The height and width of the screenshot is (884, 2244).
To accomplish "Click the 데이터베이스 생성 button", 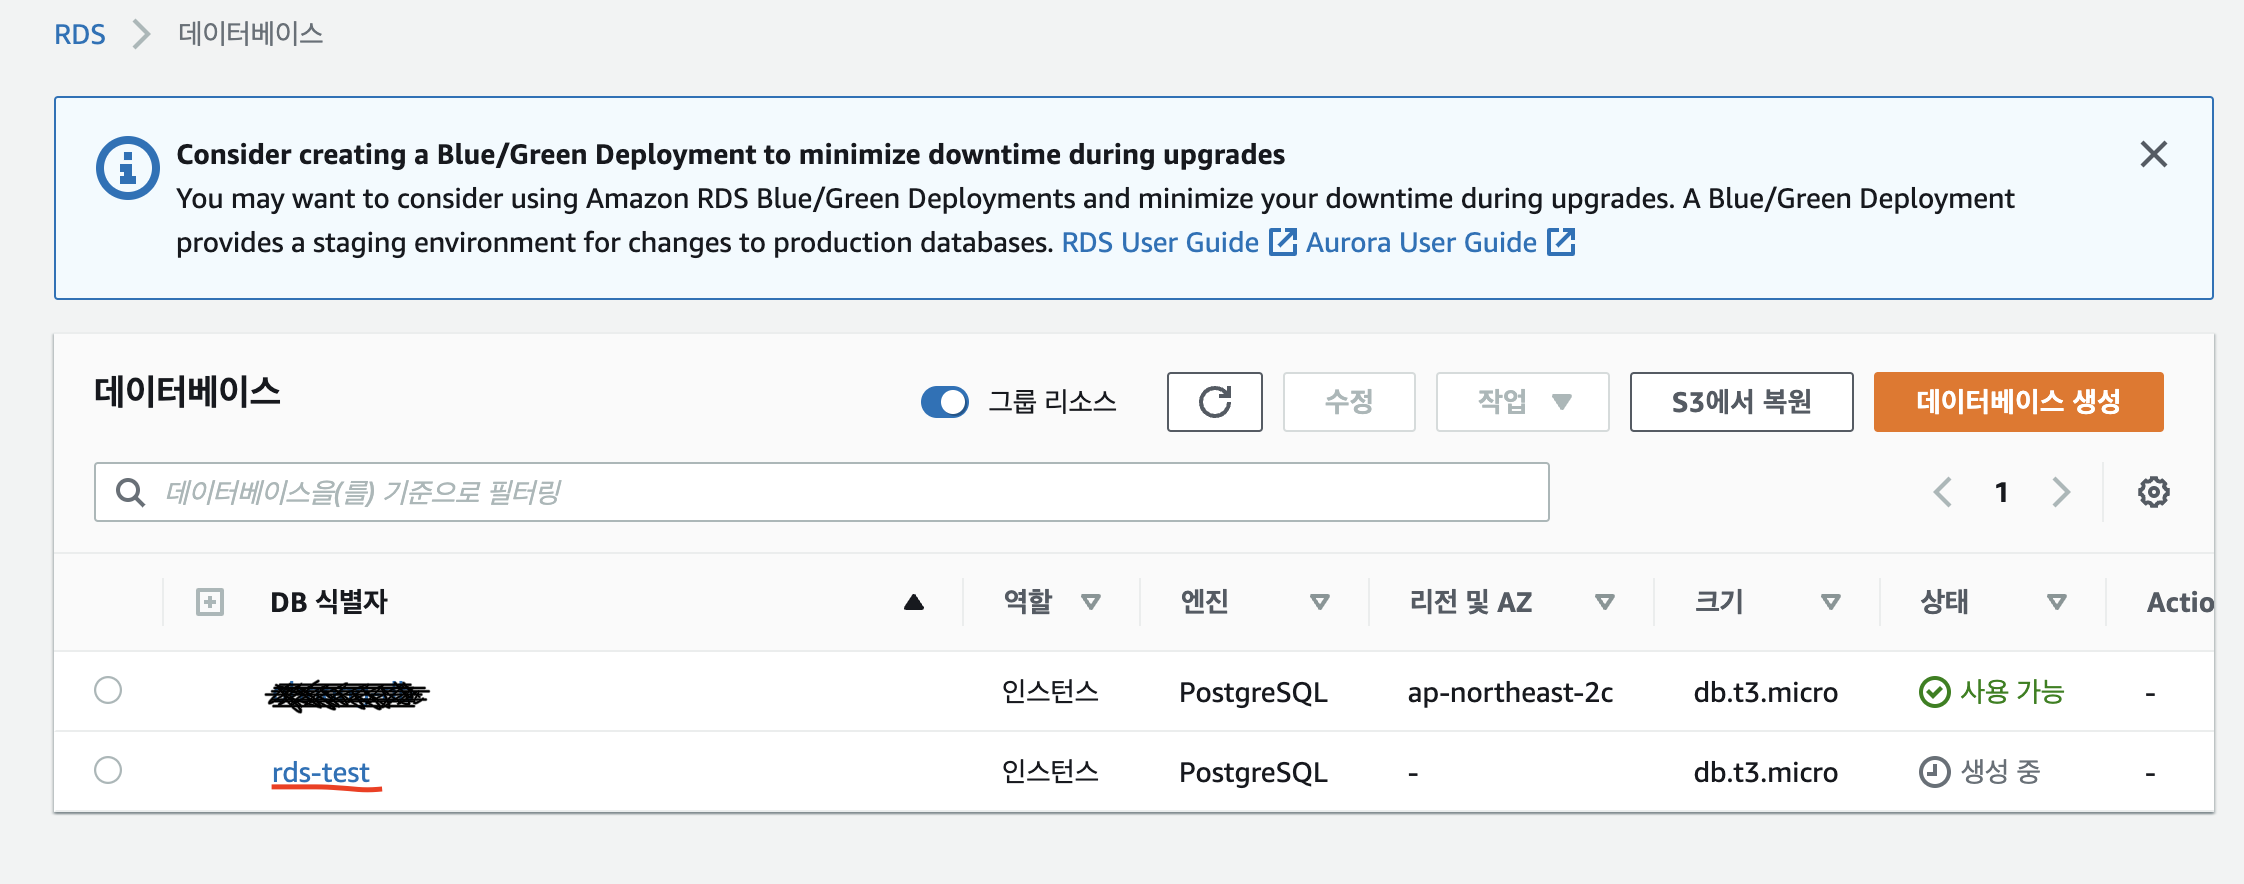I will pos(2018,402).
